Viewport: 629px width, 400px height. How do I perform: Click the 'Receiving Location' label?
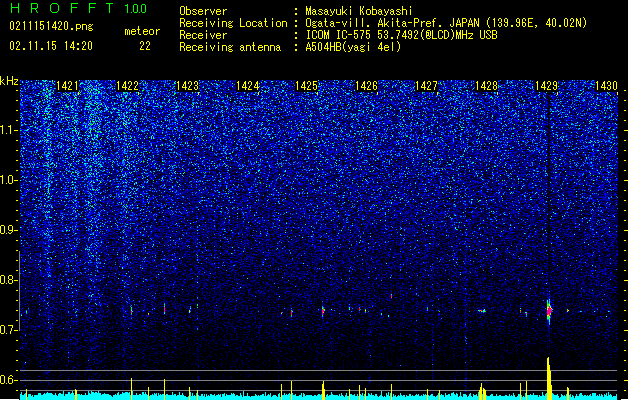(233, 23)
